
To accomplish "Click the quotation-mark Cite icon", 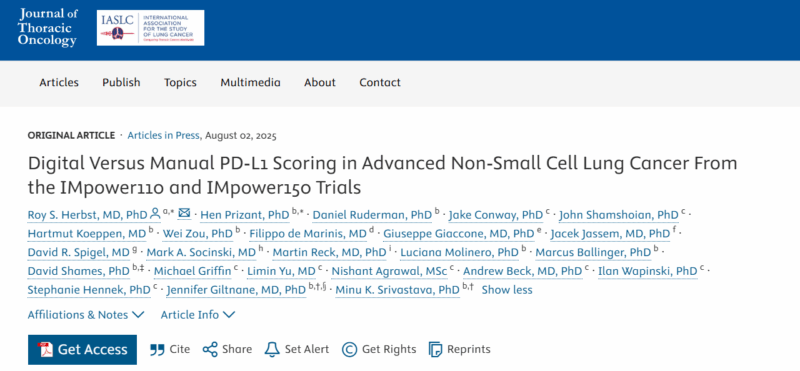I will tap(157, 350).
